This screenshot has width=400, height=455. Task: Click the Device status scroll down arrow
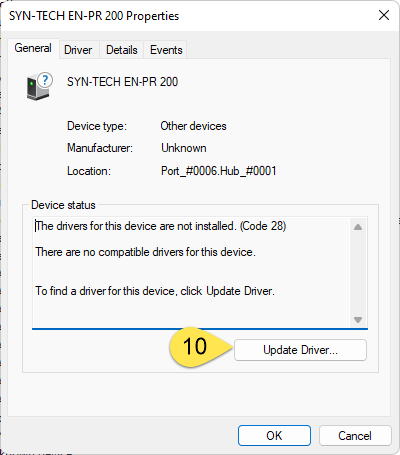358,320
